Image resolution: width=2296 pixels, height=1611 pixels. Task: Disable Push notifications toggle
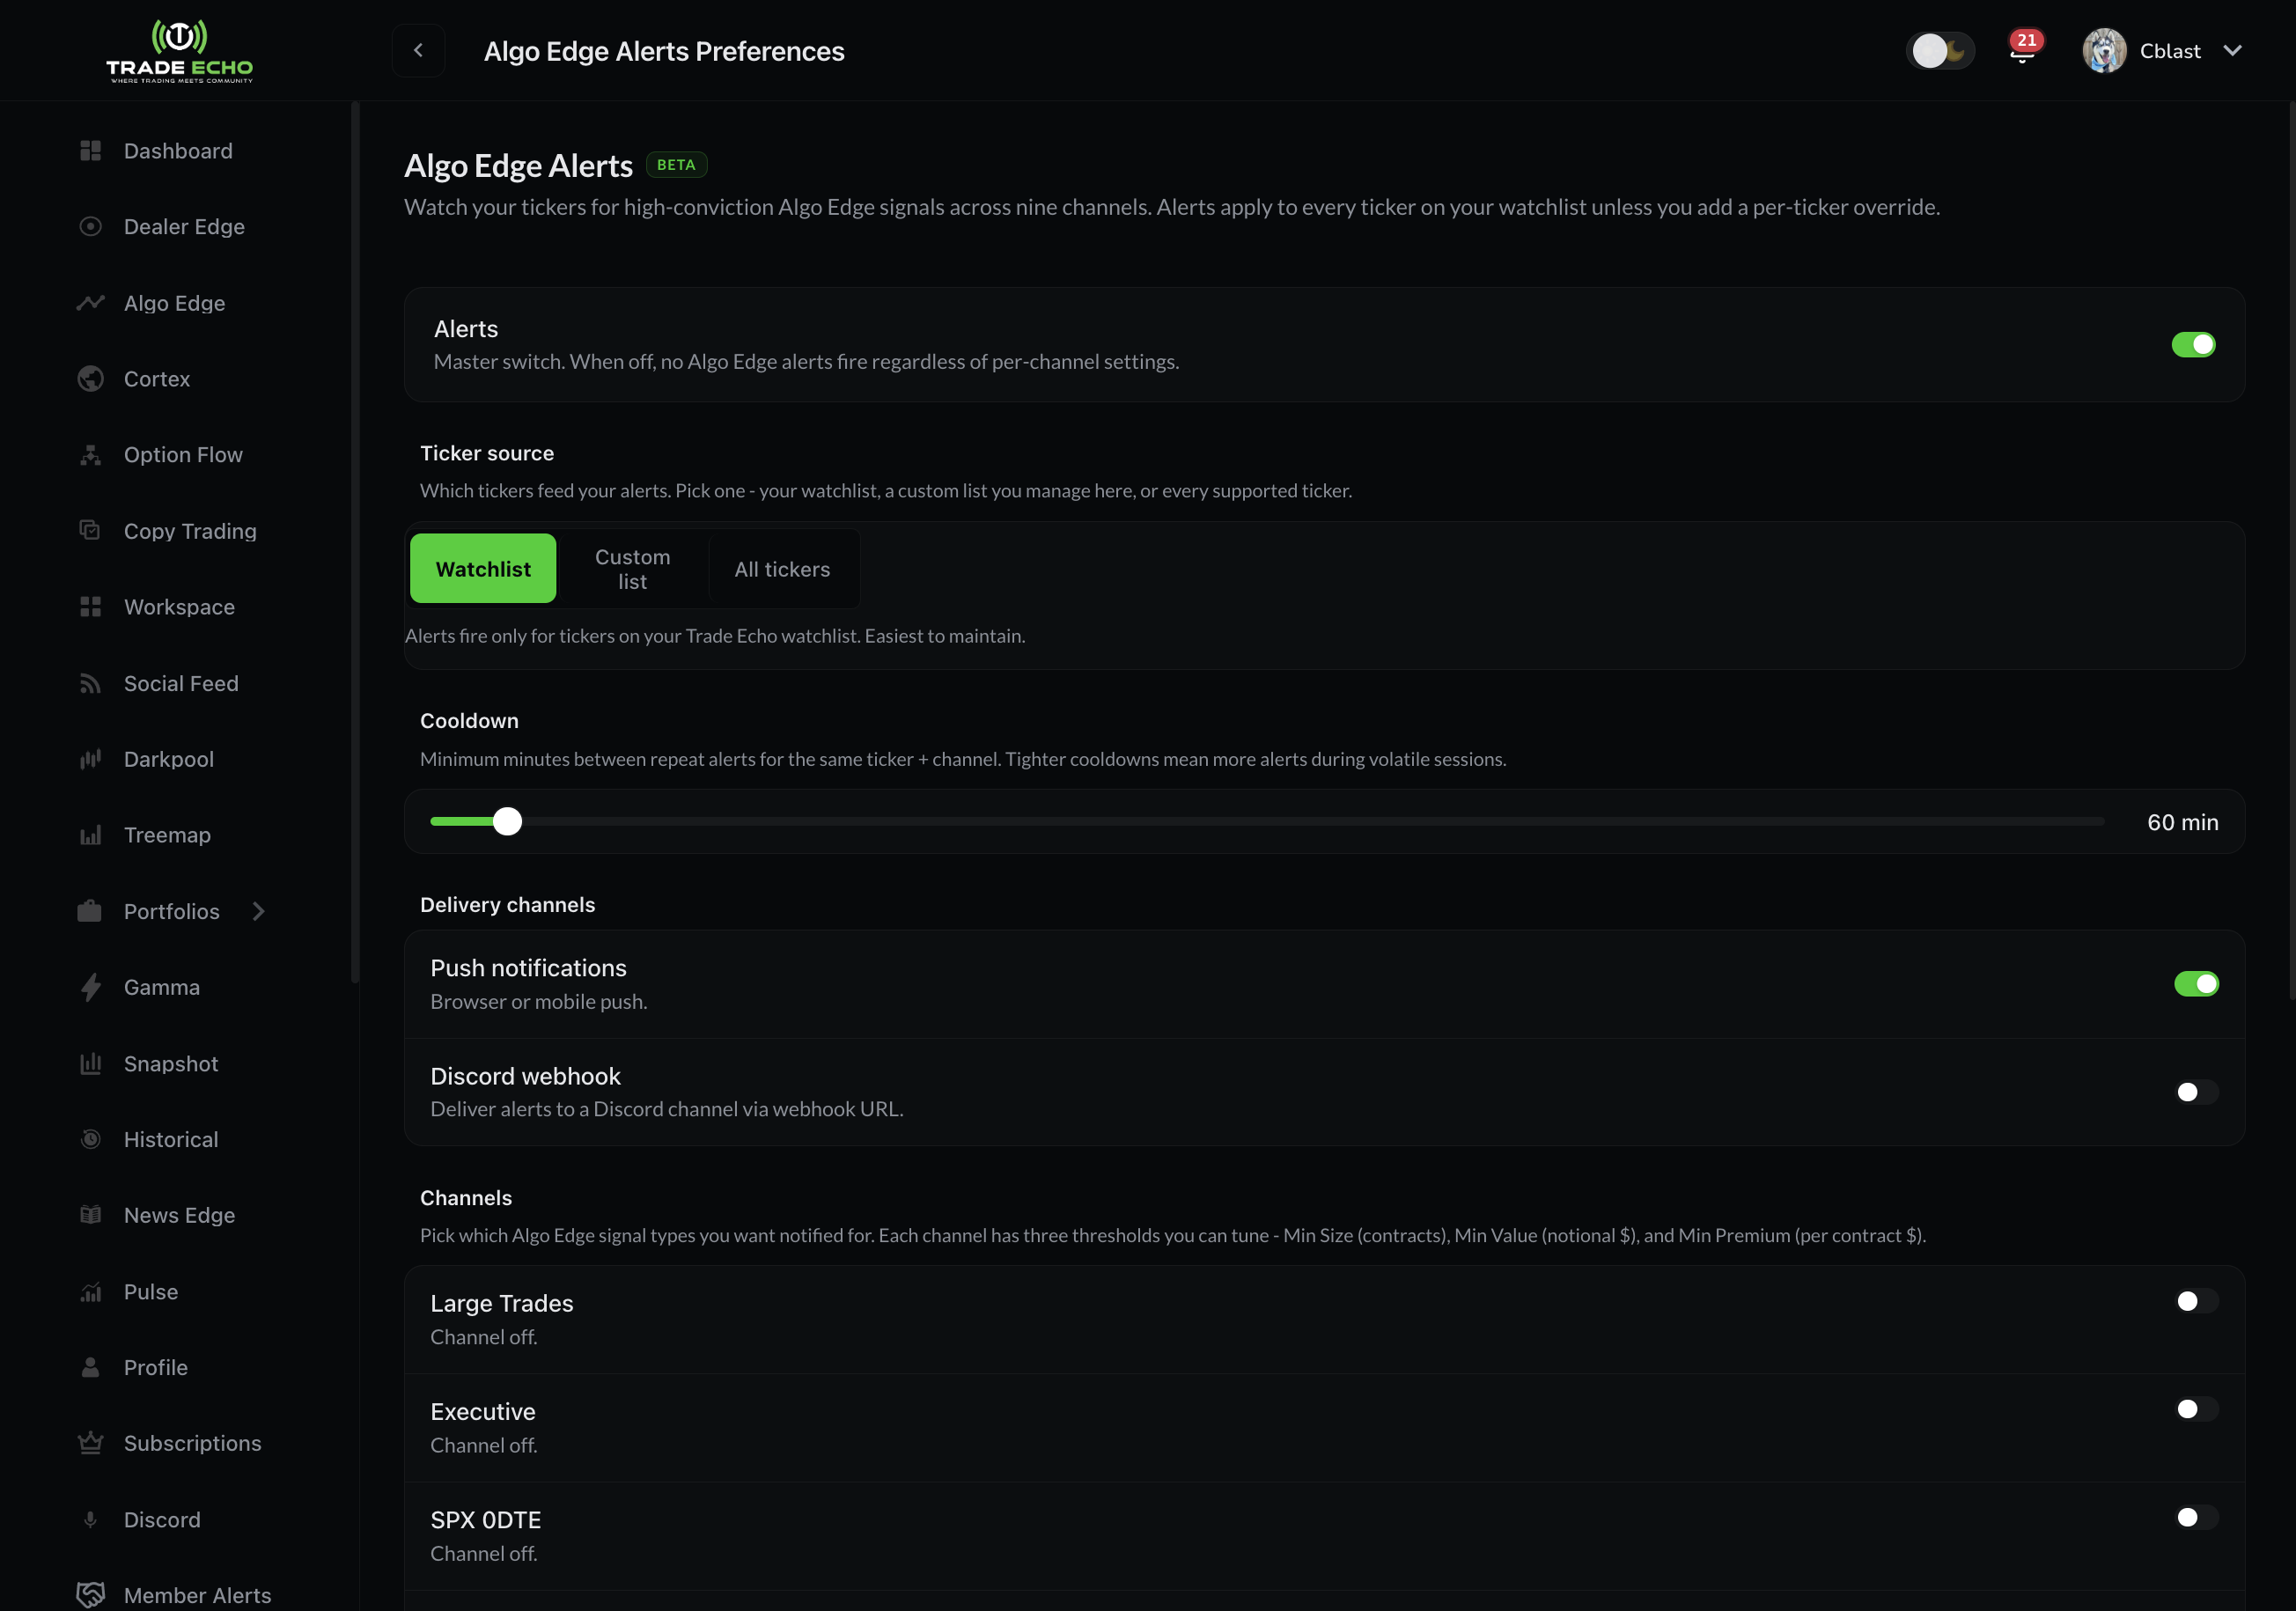click(2196, 984)
